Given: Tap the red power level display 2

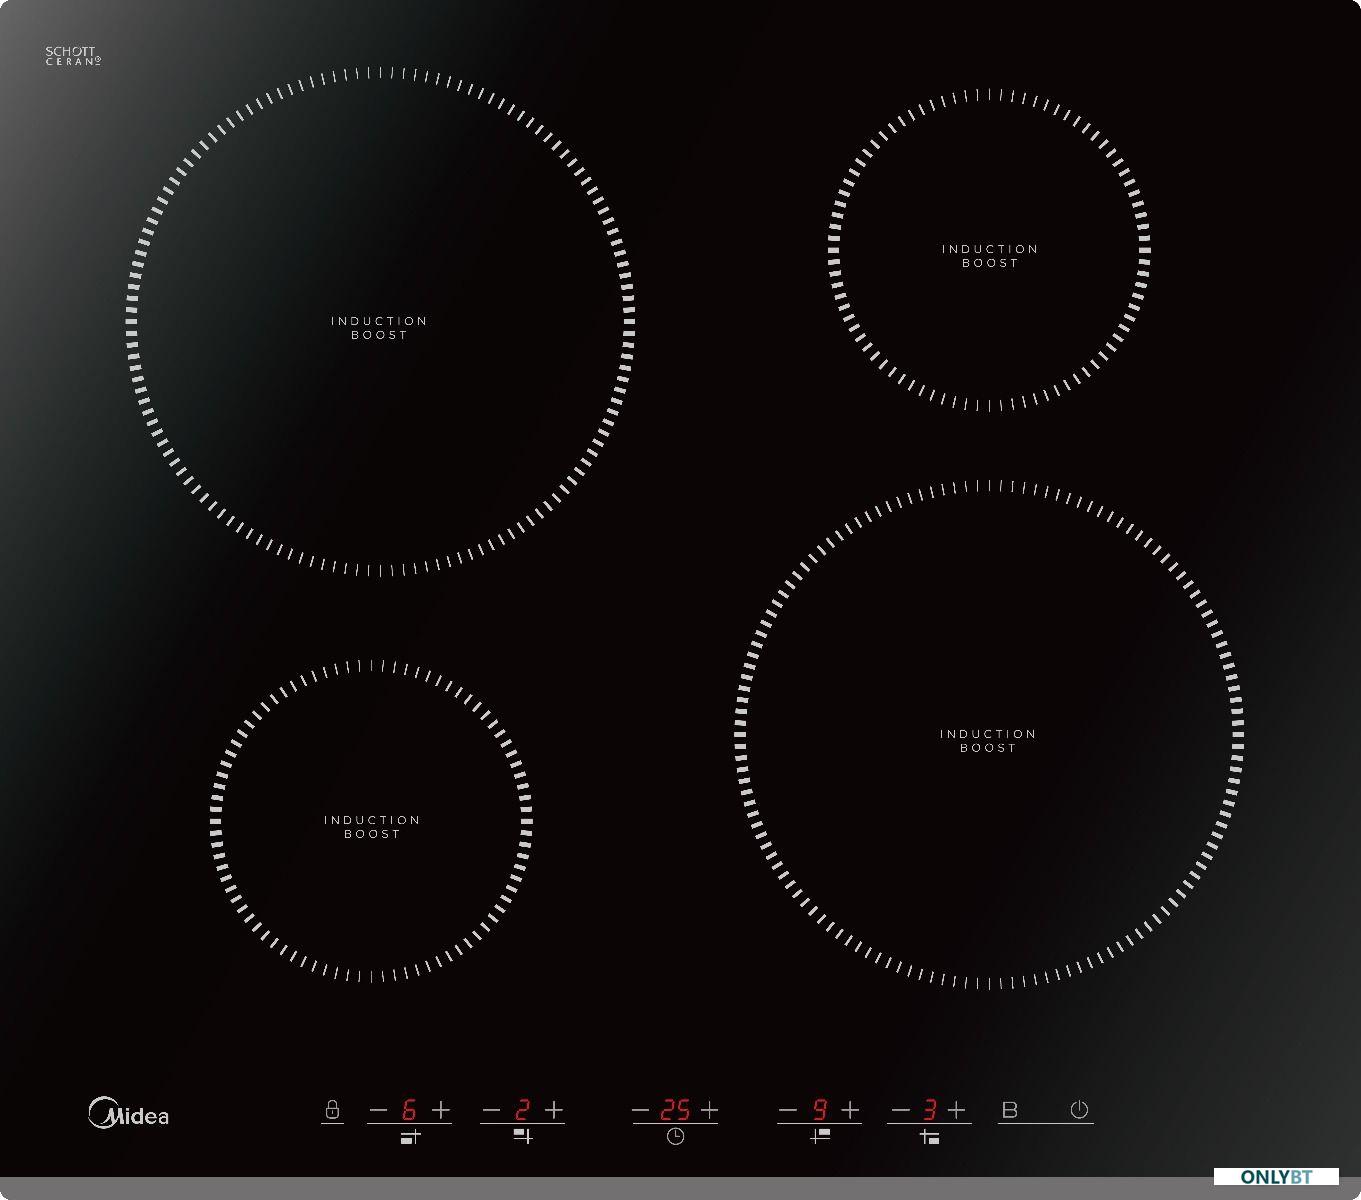Looking at the screenshot, I should [x=522, y=1110].
